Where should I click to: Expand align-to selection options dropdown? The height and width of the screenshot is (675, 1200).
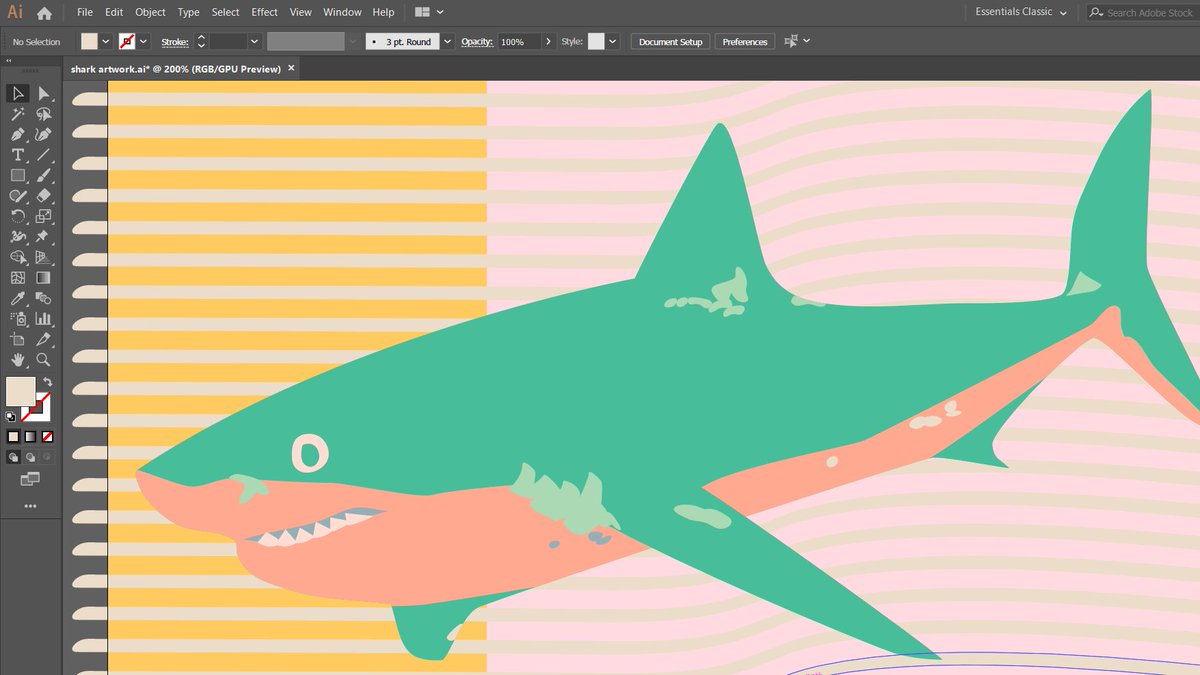click(x=807, y=41)
